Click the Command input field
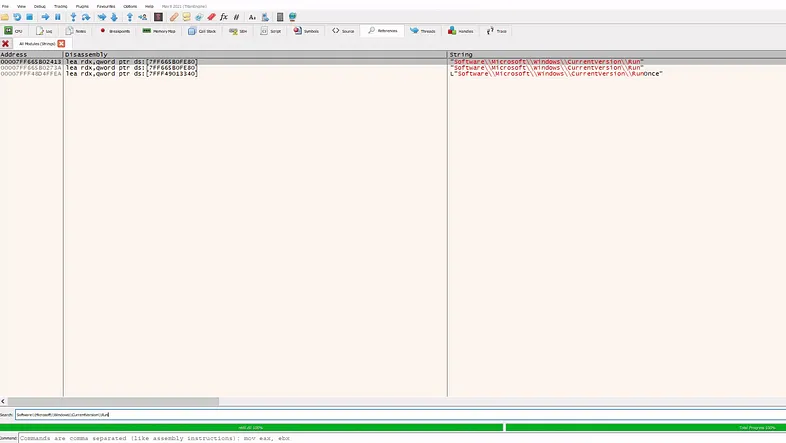The width and height of the screenshot is (786, 443). (x=402, y=438)
